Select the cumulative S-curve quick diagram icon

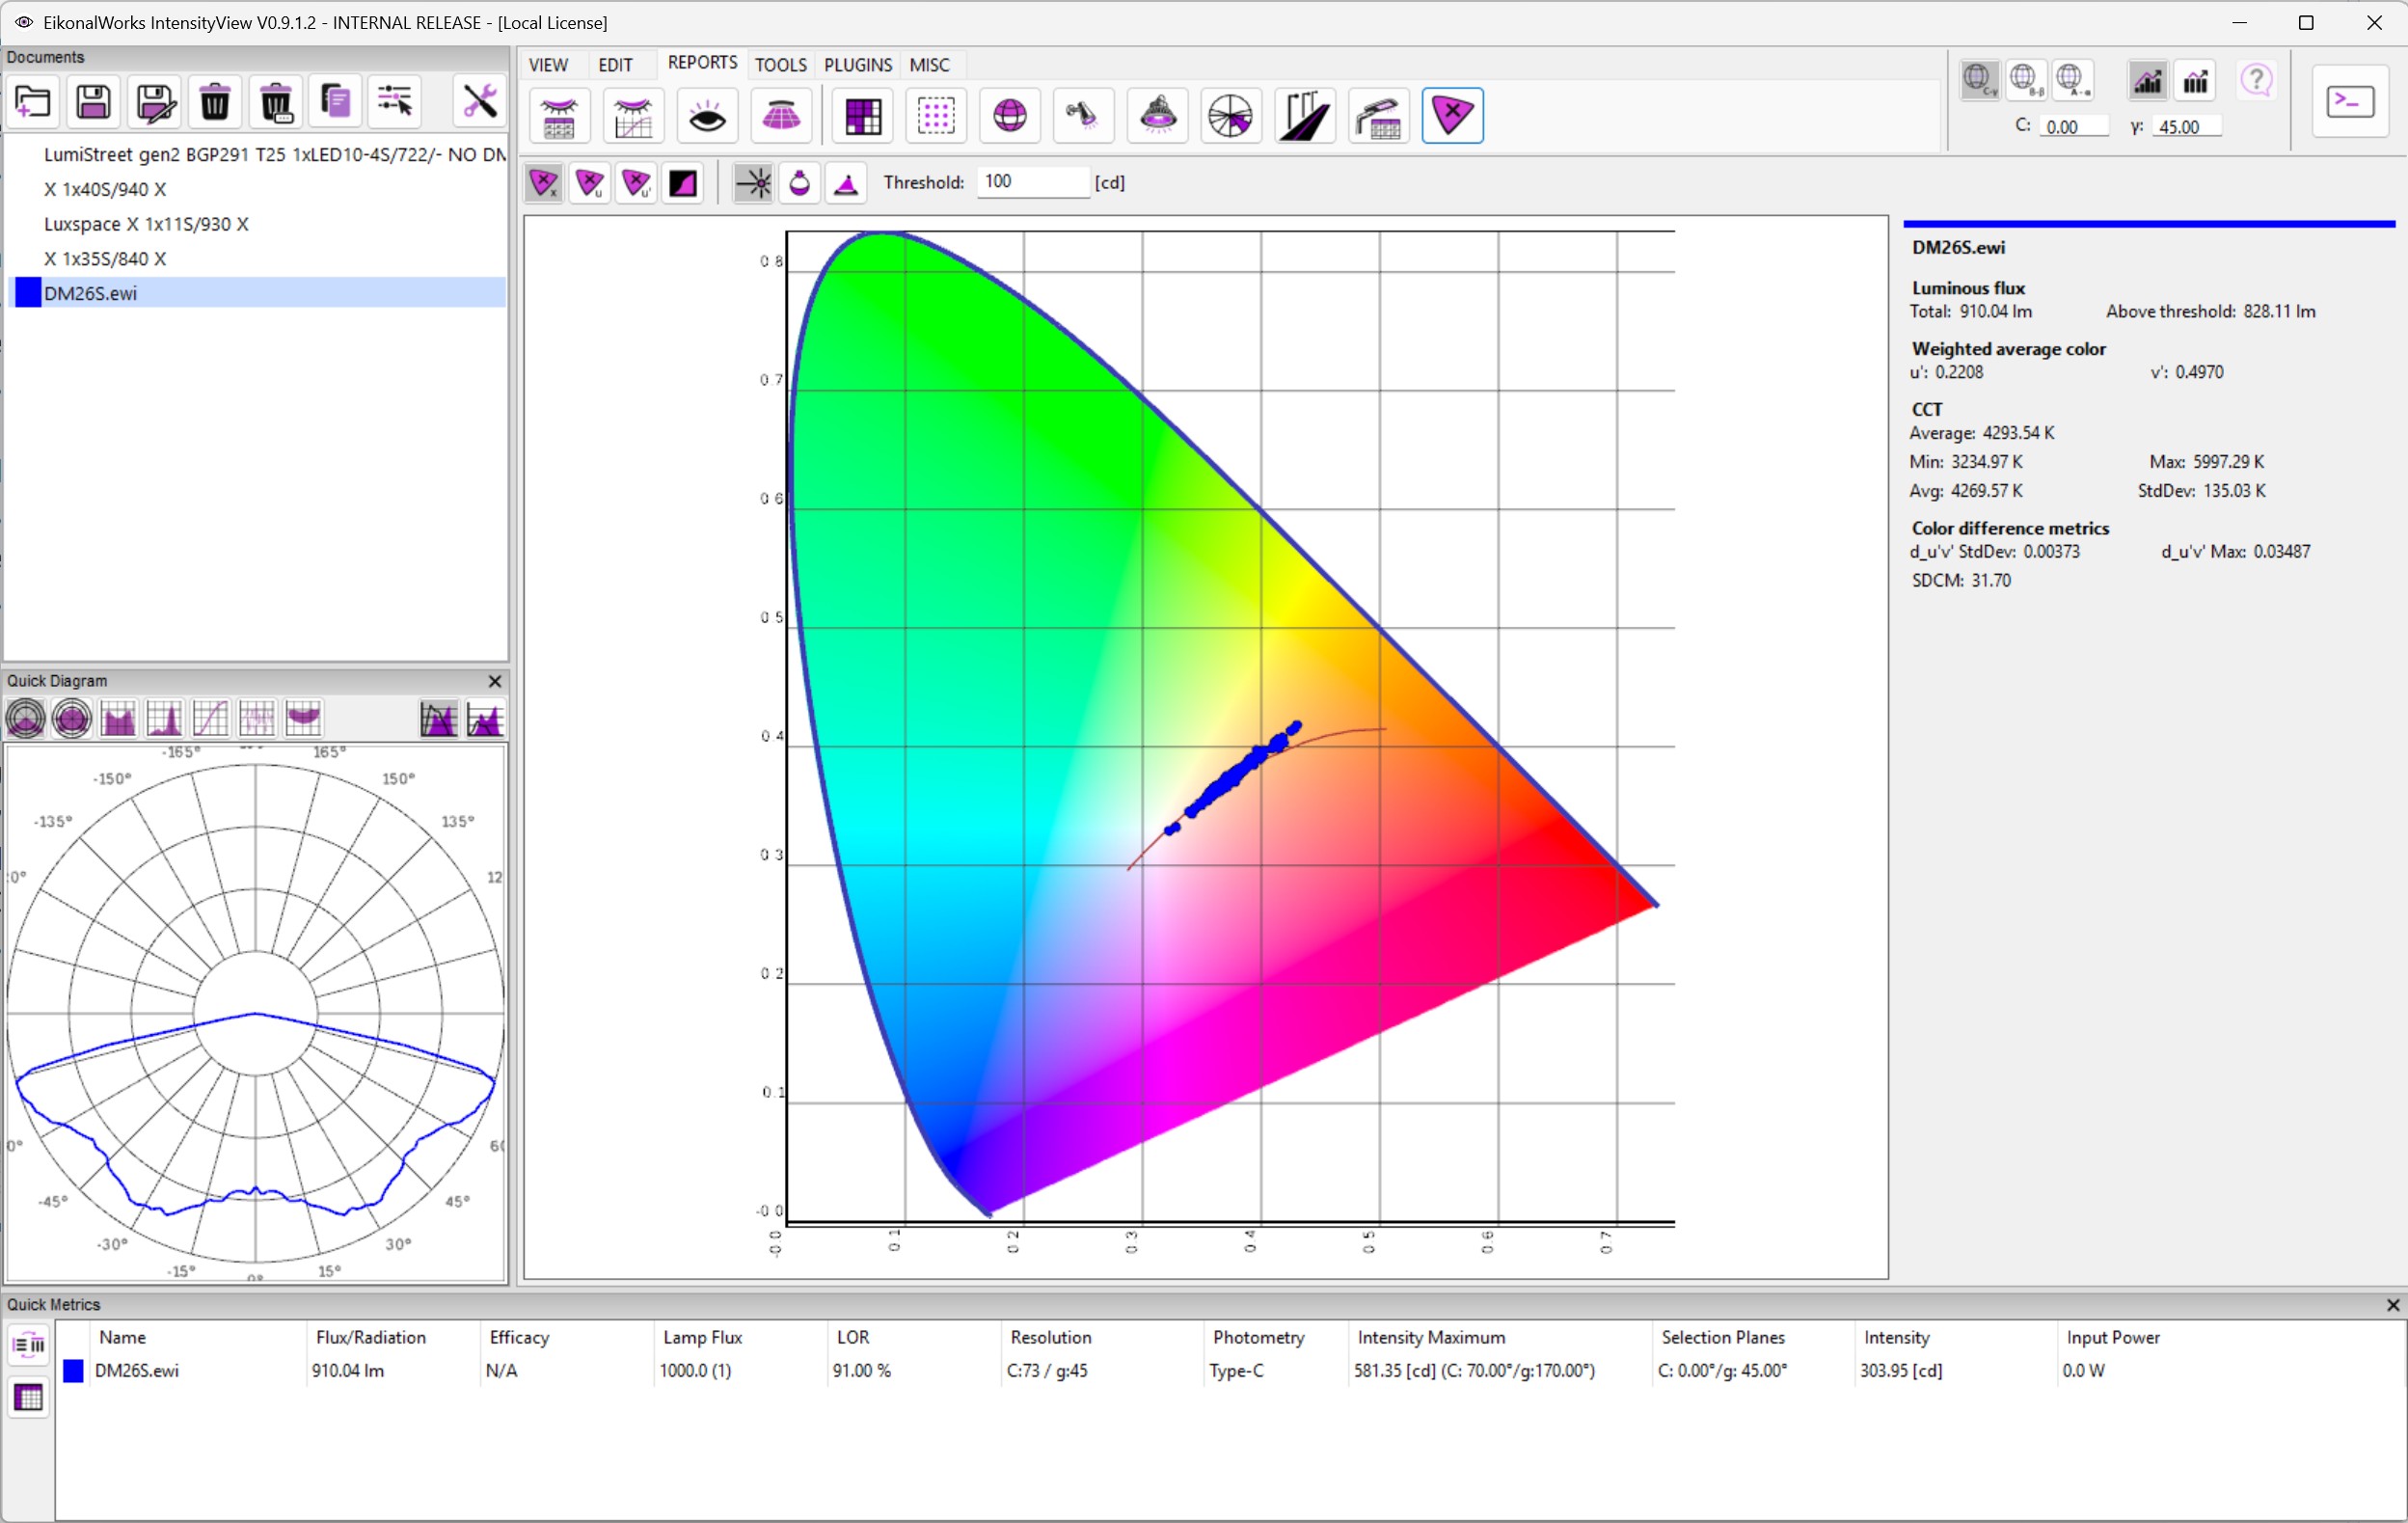click(210, 718)
